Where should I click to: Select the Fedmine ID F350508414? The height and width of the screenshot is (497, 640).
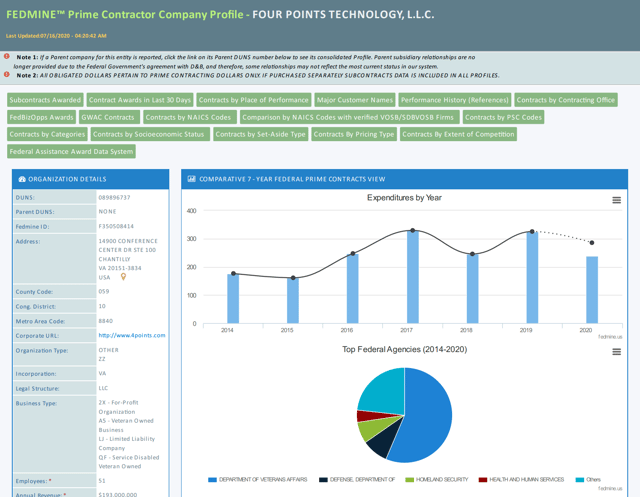(116, 226)
